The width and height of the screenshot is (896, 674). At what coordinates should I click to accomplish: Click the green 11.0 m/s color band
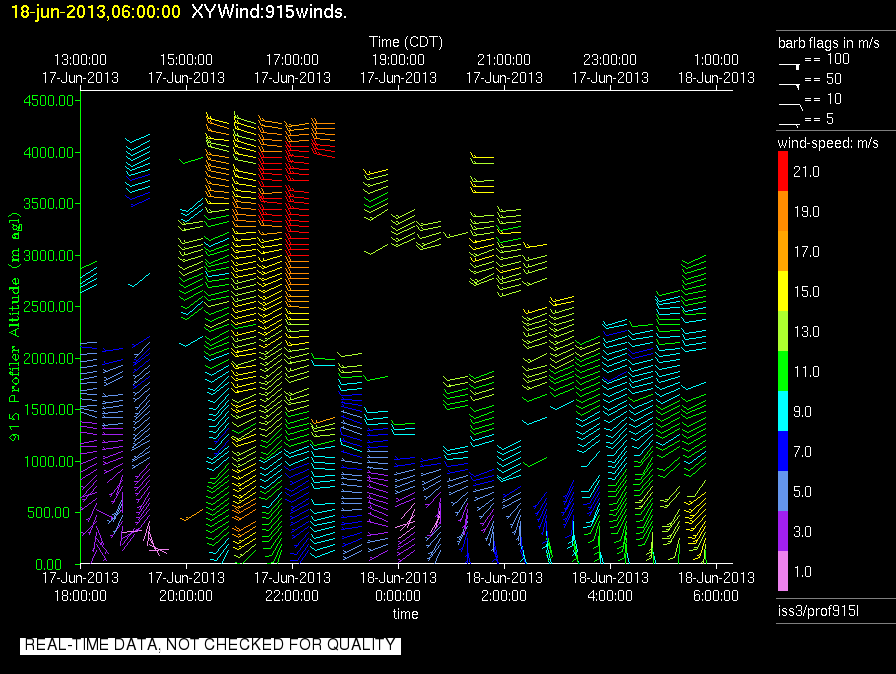tap(783, 371)
